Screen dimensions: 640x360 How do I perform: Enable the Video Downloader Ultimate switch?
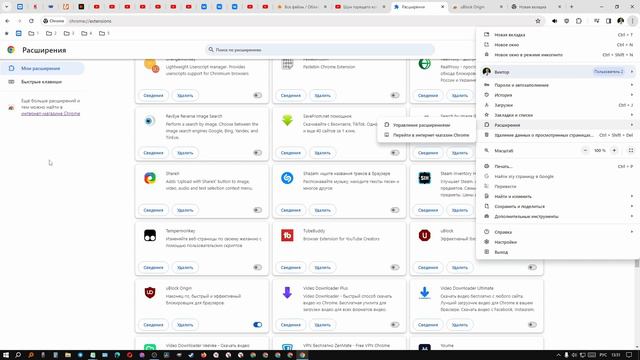[x=532, y=325]
